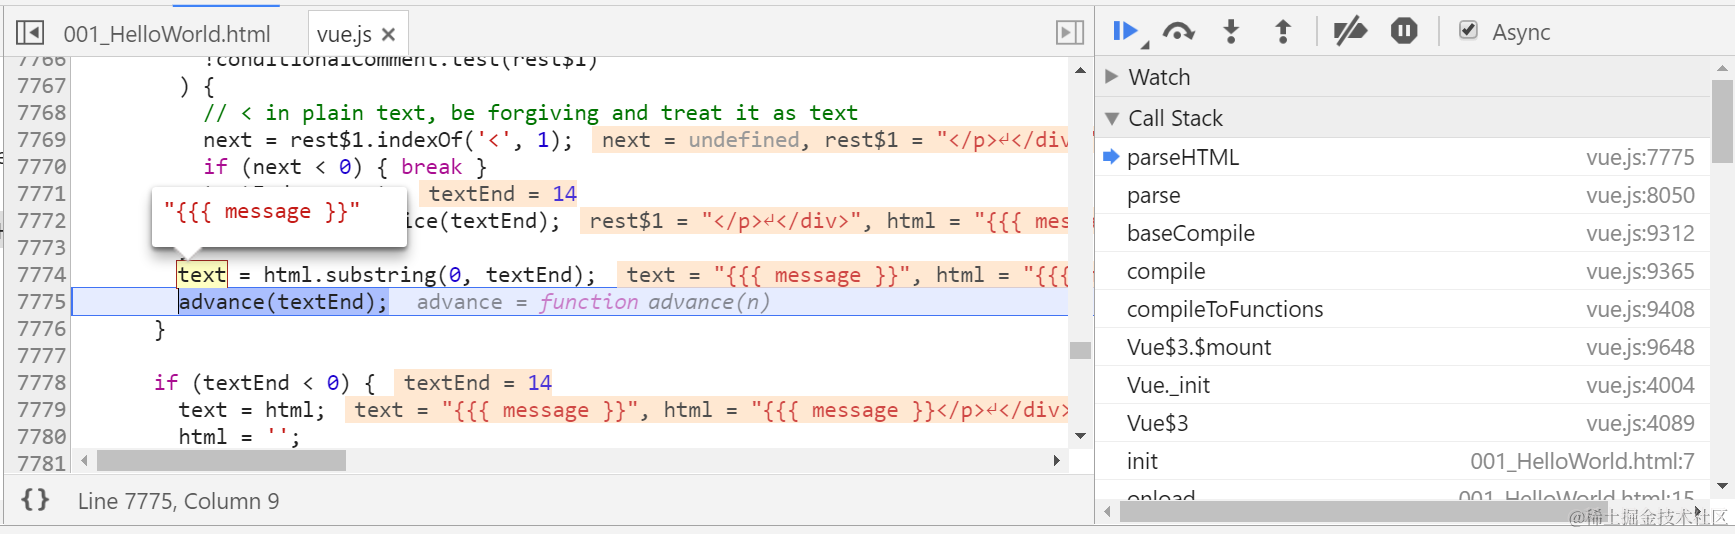Pretty print the source with braces icon

(x=35, y=499)
